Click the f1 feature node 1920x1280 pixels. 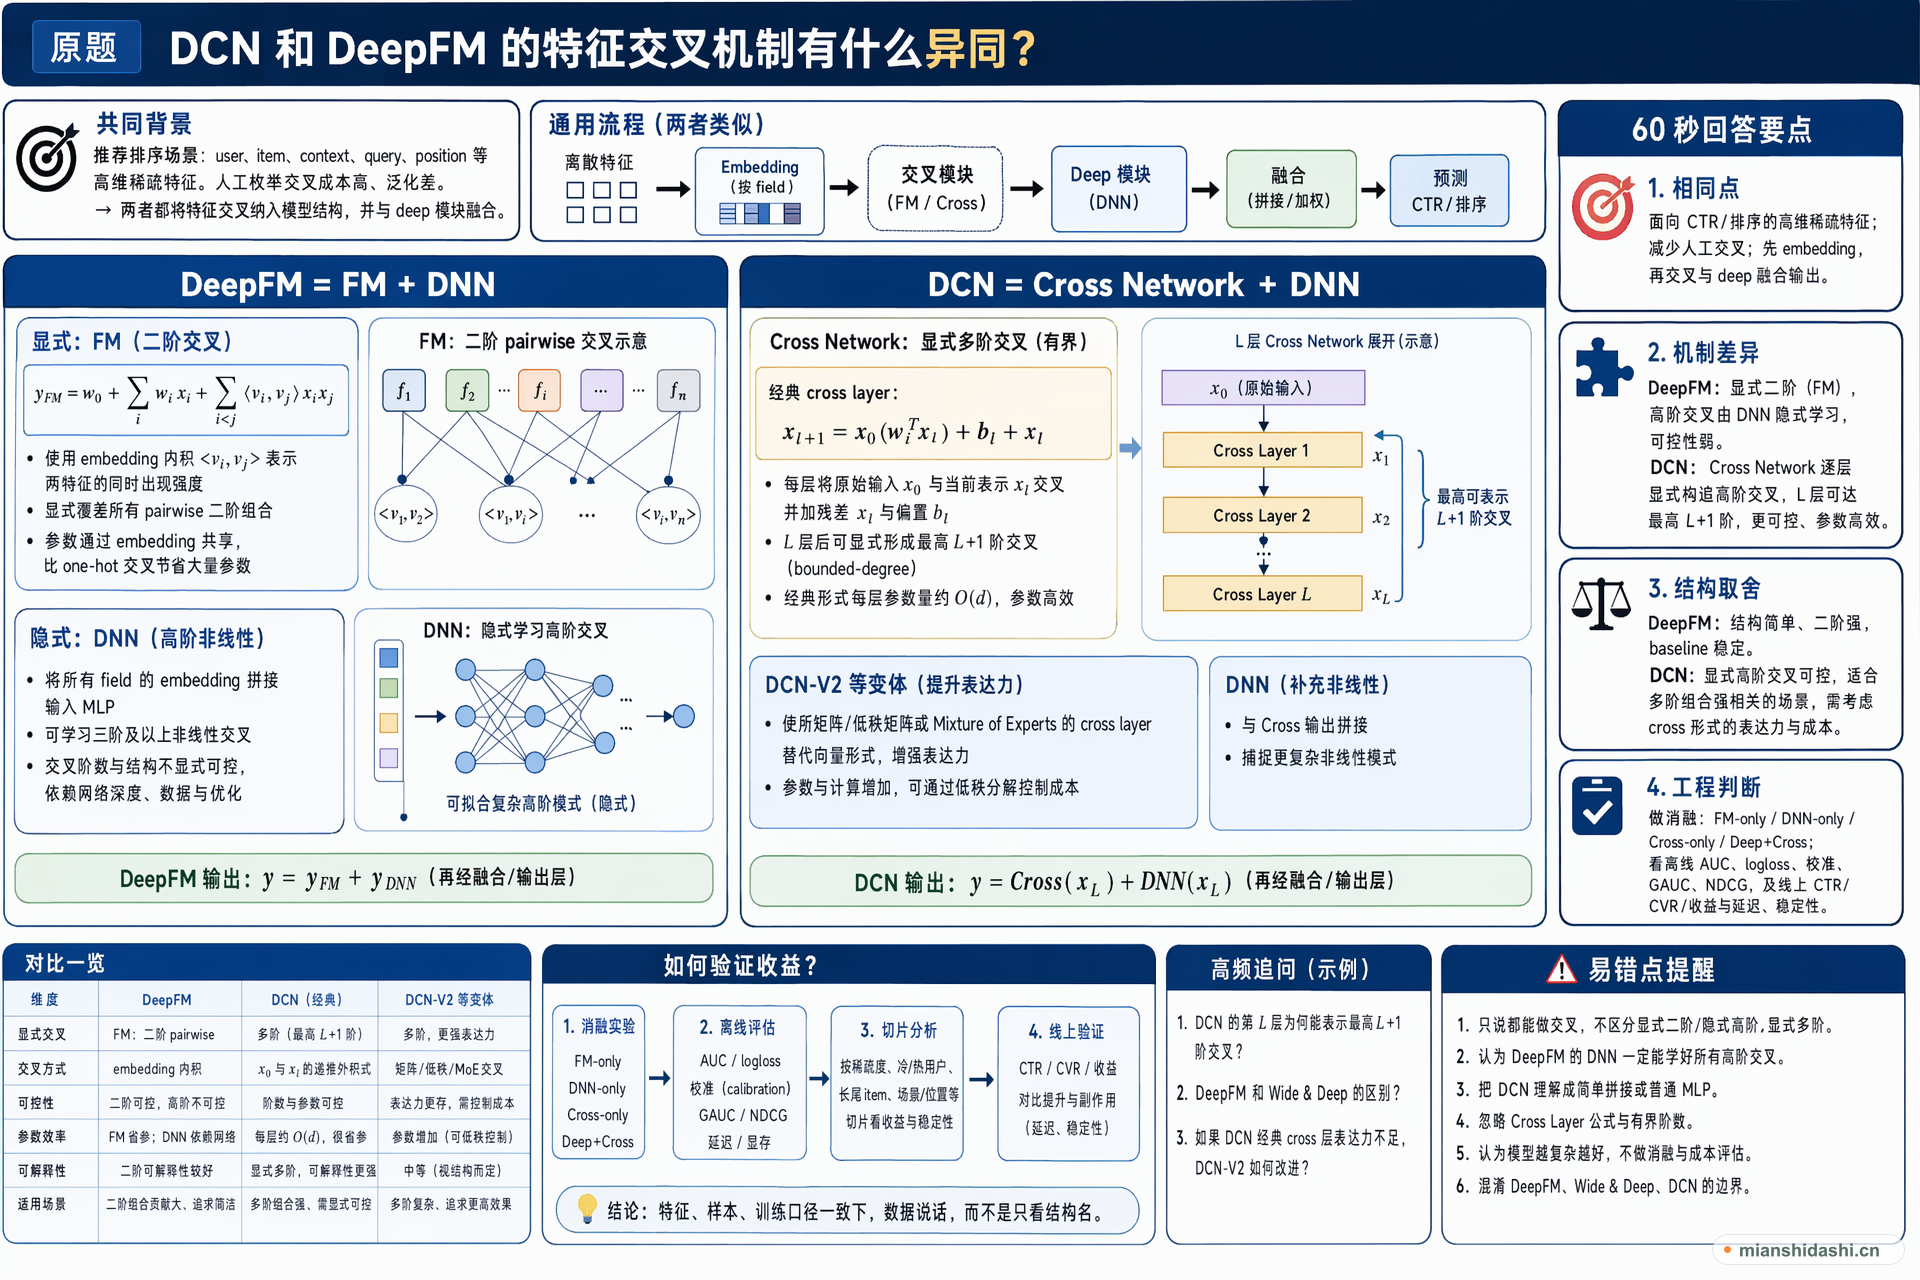point(404,391)
